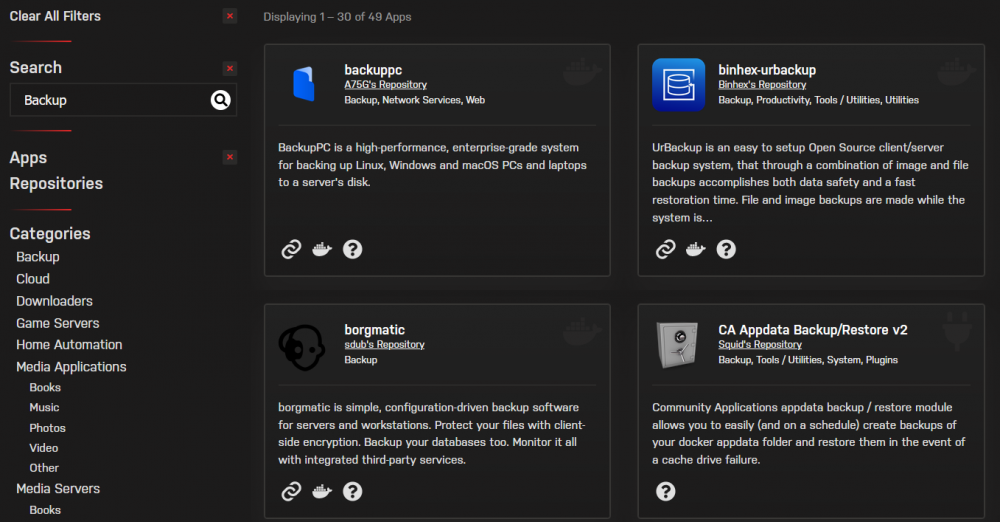Viewport: 1000px width, 522px height.
Task: Open A75G's Repository link
Action: click(x=385, y=84)
